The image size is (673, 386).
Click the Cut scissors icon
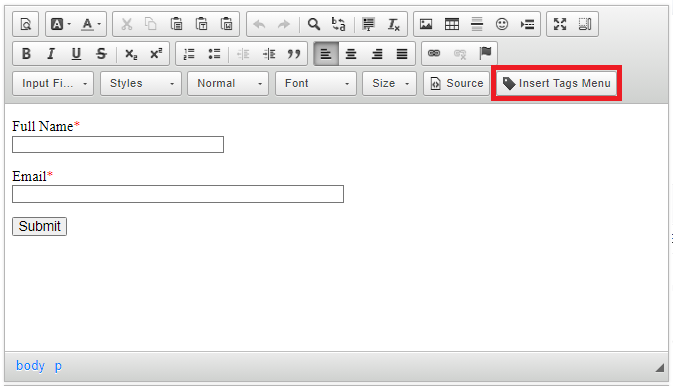pyautogui.click(x=126, y=24)
